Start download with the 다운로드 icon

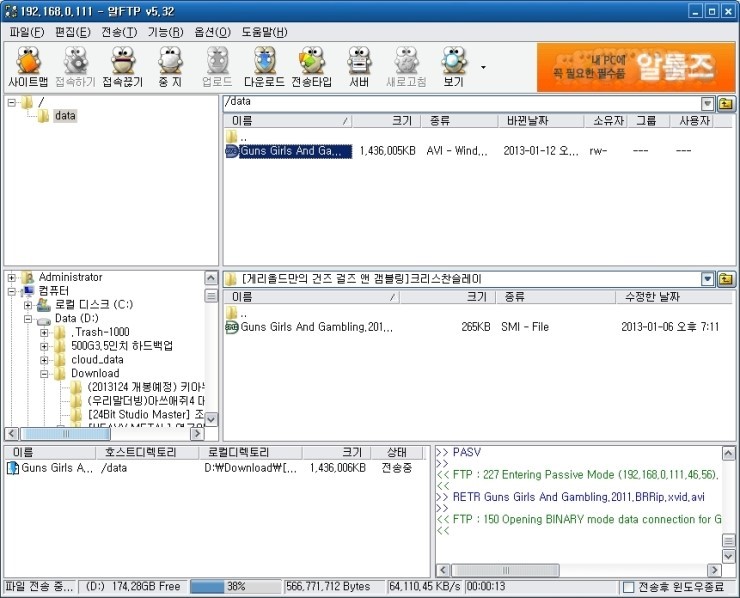point(264,67)
